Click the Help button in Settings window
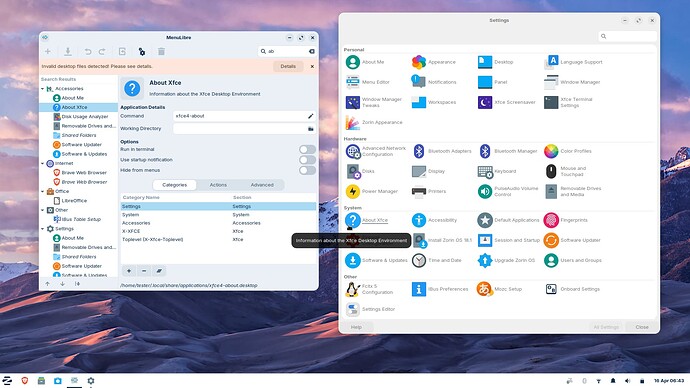690x388 pixels. (x=356, y=327)
